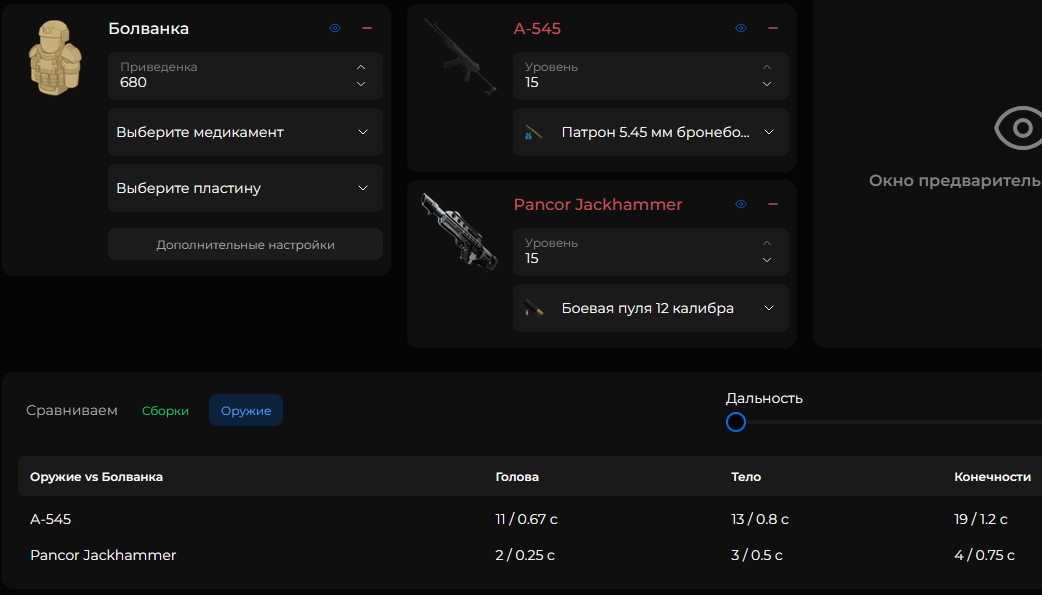Remove the A-545 weapon with minus icon
Screen dimensions: 1042x595
click(773, 28)
